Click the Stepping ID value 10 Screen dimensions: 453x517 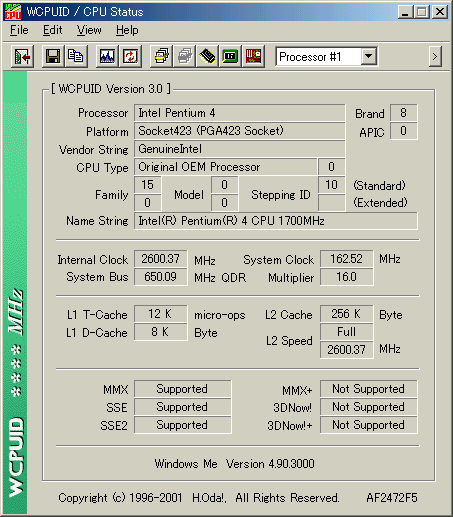tap(331, 185)
